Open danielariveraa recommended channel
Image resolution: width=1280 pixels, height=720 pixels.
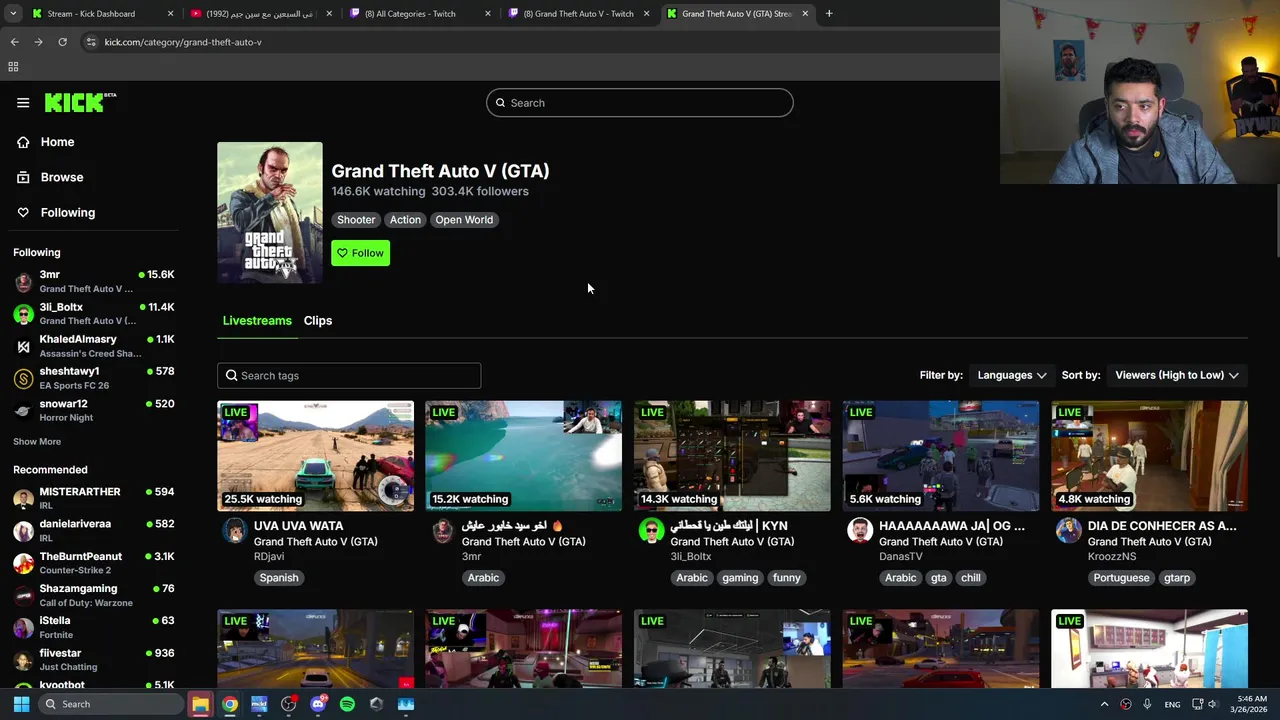94,530
